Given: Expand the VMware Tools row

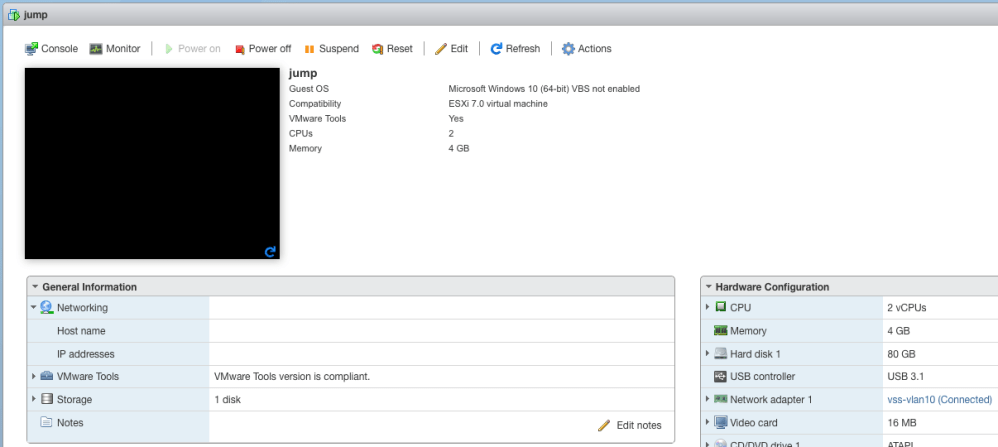Looking at the screenshot, I should click(34, 376).
